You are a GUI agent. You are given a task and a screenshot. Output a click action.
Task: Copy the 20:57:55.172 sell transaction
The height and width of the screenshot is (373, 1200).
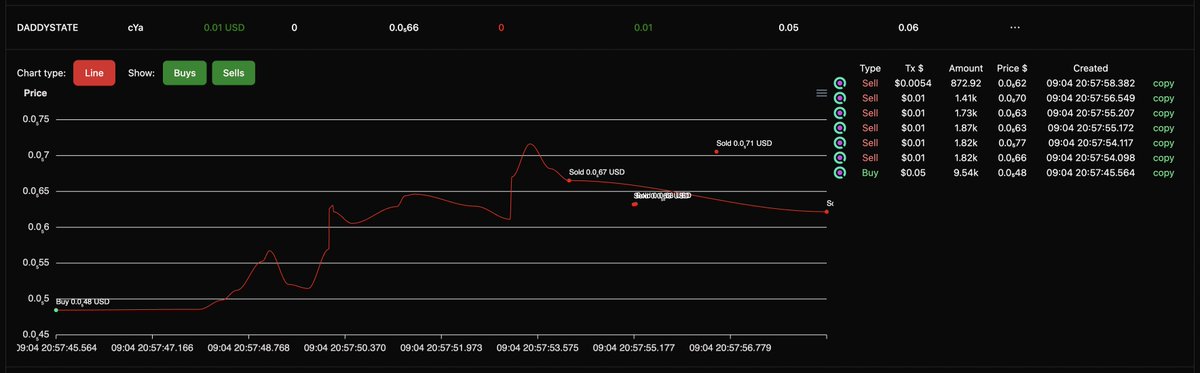(1163, 129)
